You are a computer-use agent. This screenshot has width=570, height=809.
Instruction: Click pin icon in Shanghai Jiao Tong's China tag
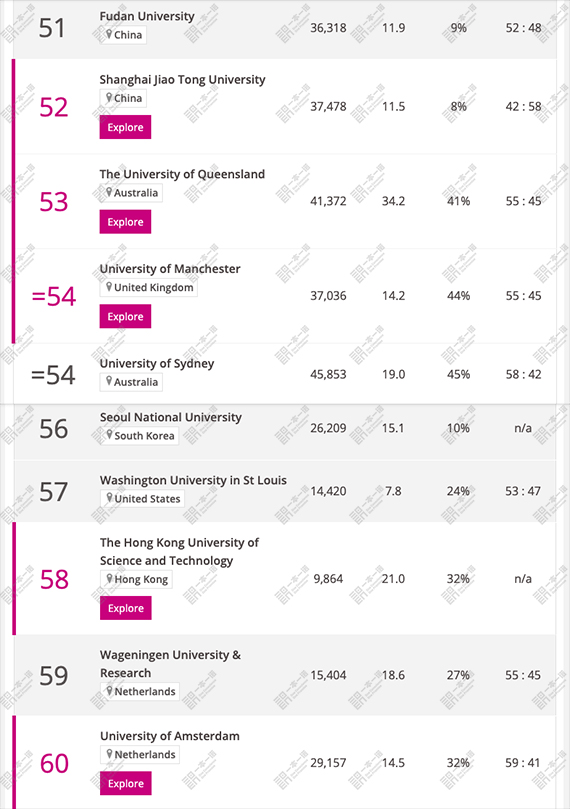[109, 98]
